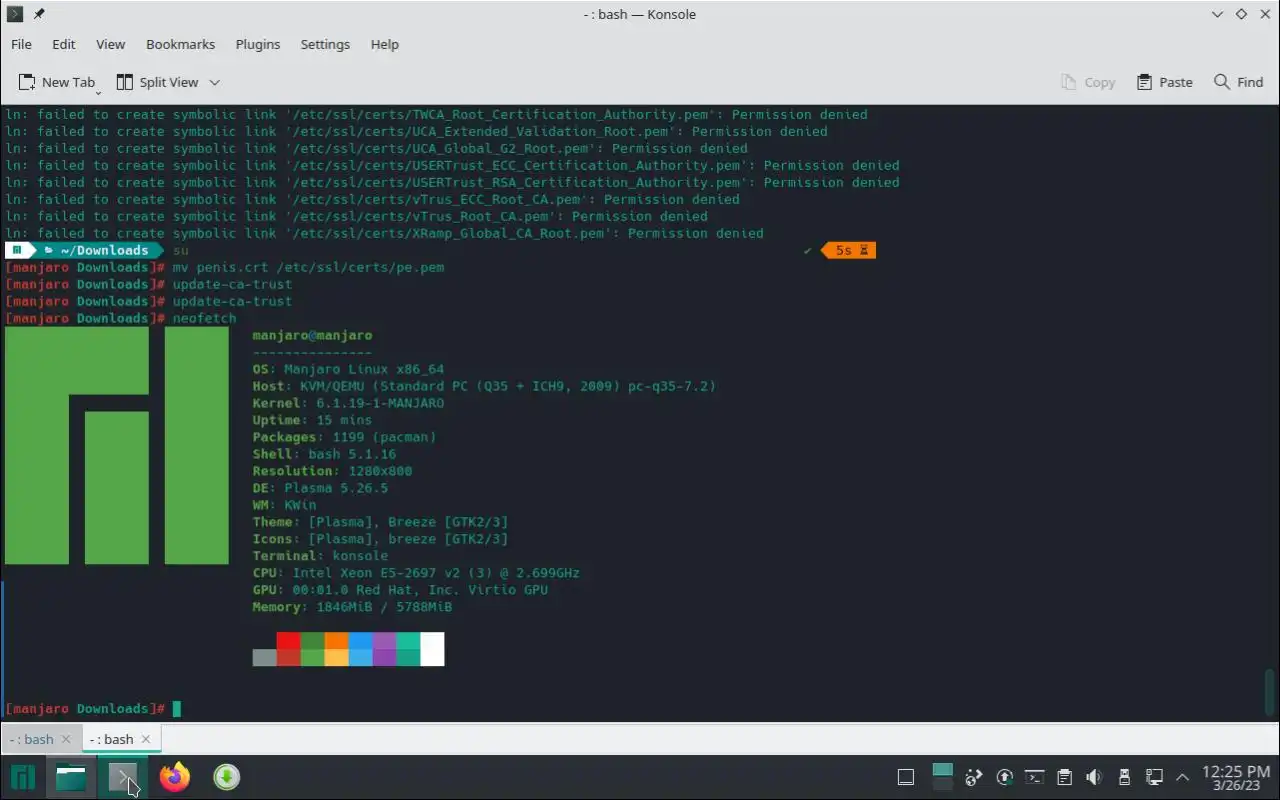The width and height of the screenshot is (1280, 800).
Task: Switch to the inactive bash tab
Action: click(31, 739)
